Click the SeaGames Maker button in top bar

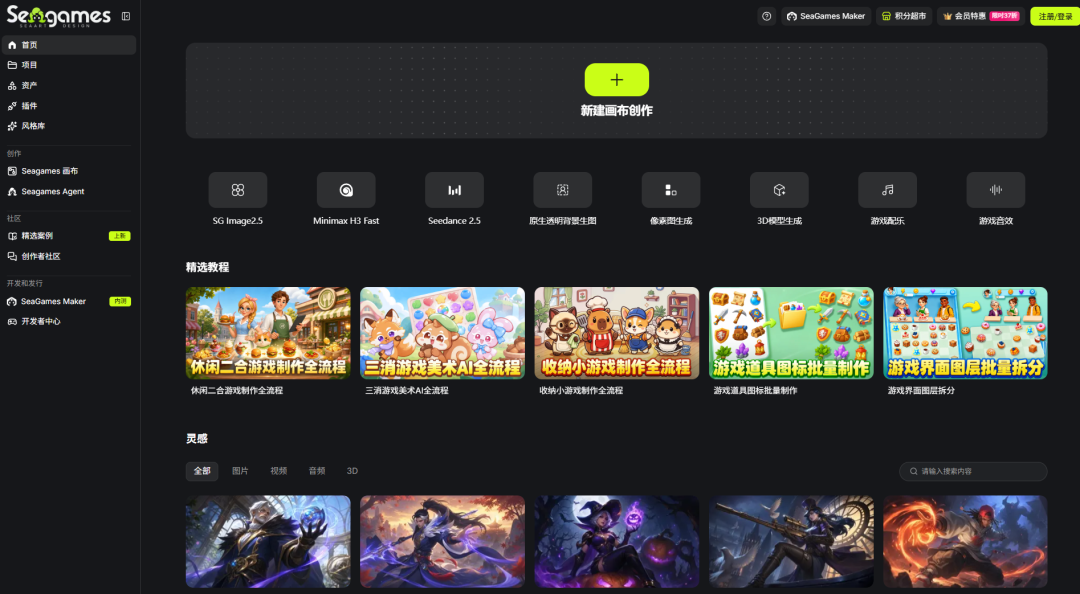tap(826, 16)
